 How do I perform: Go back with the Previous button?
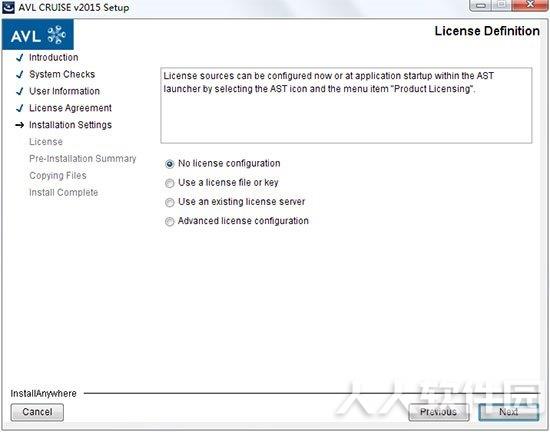[439, 412]
